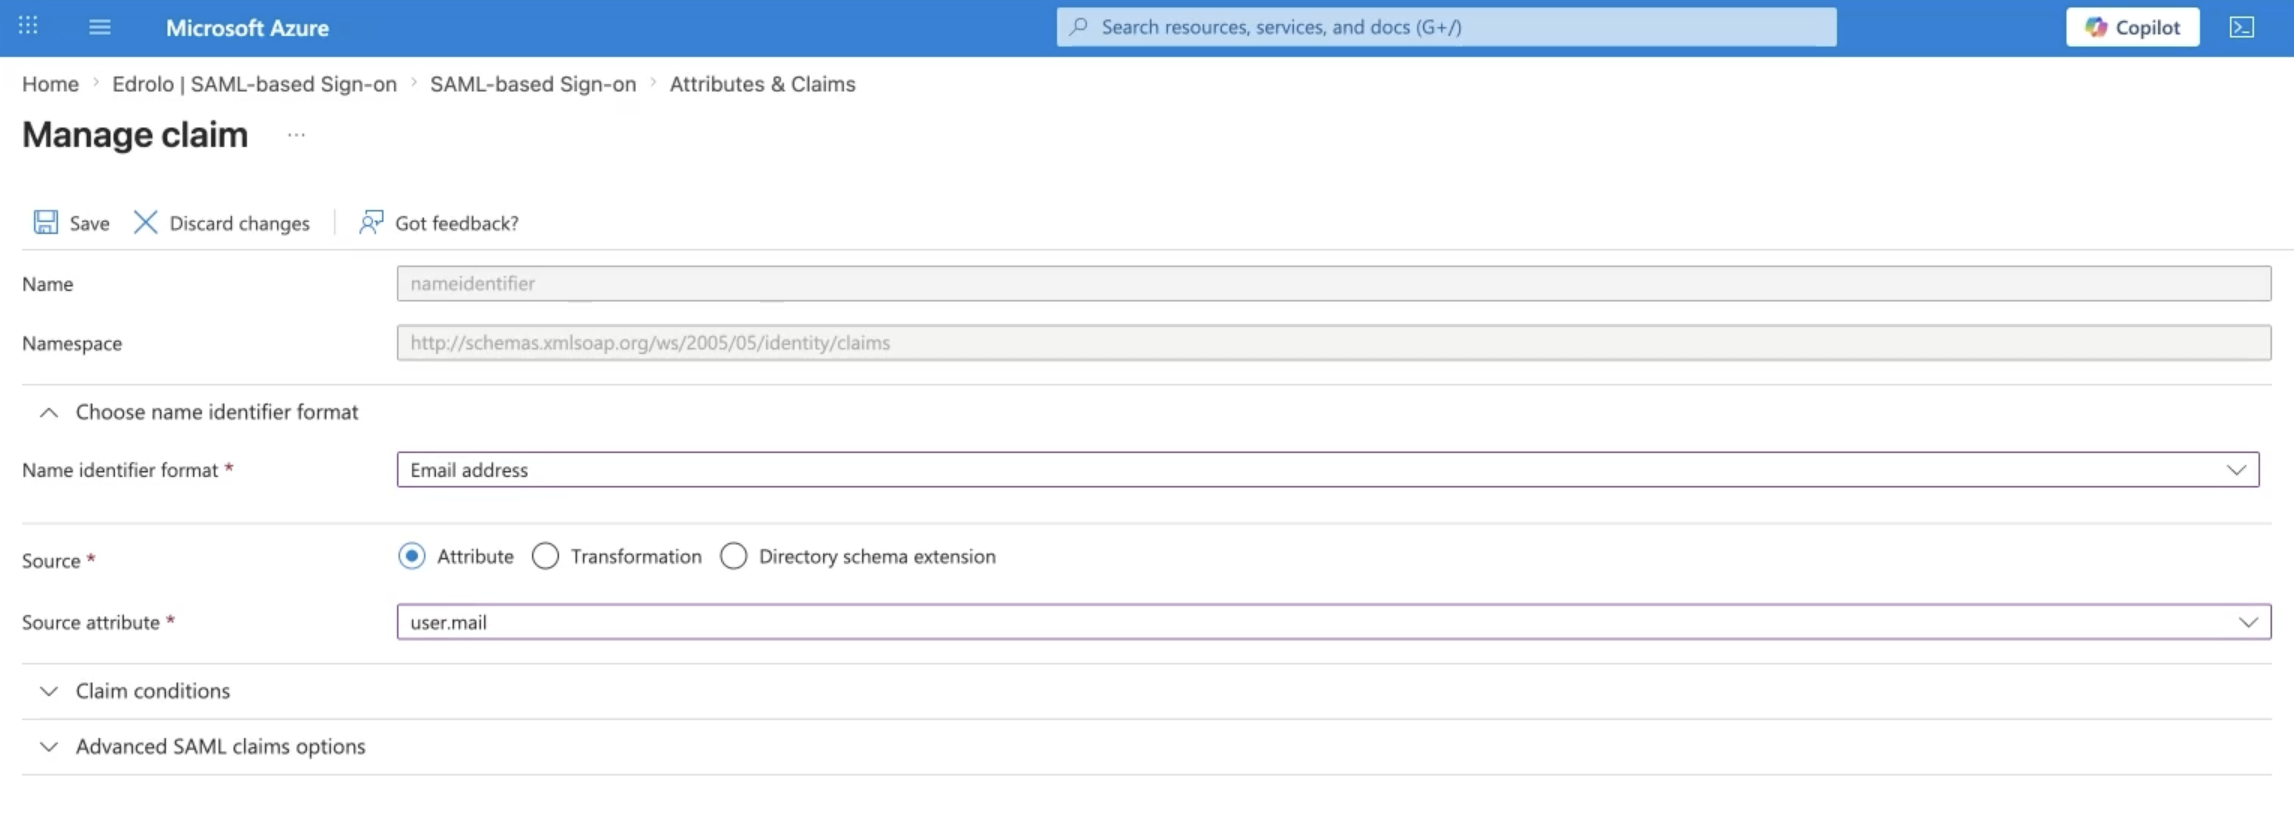Click the Name identifier format label
The image size is (2294, 816).
tap(120, 470)
